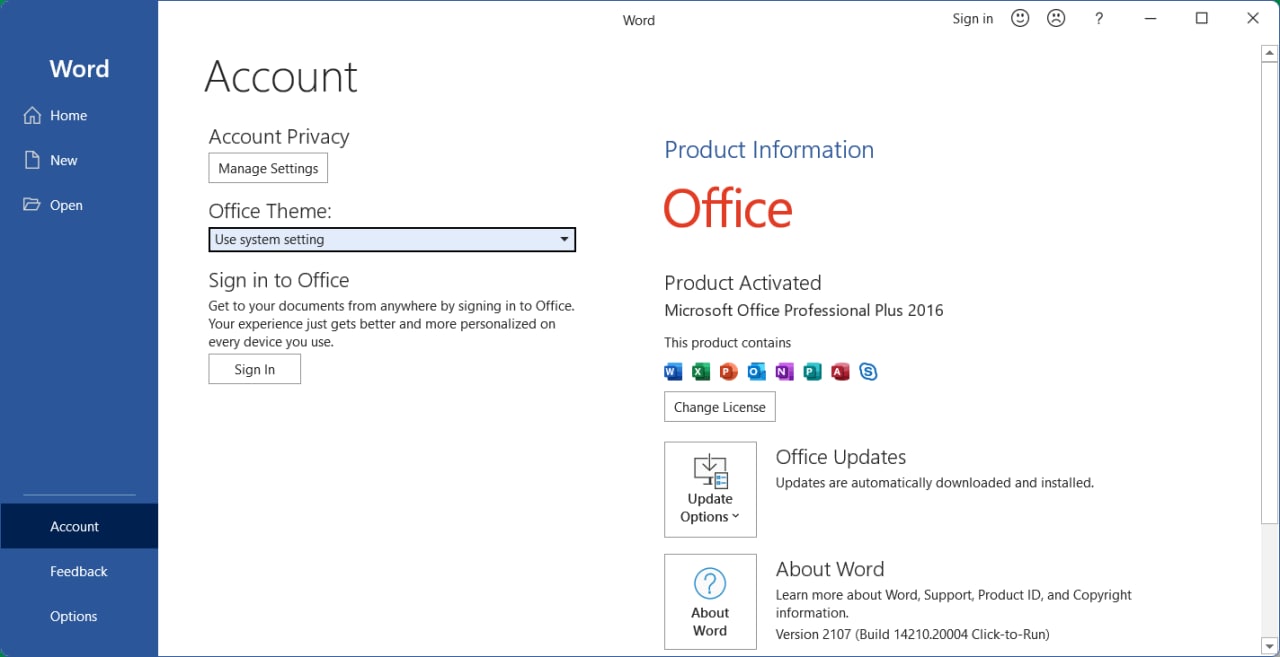This screenshot has width=1280, height=657.
Task: Expand the Office Theme dropdown
Action: pos(392,240)
